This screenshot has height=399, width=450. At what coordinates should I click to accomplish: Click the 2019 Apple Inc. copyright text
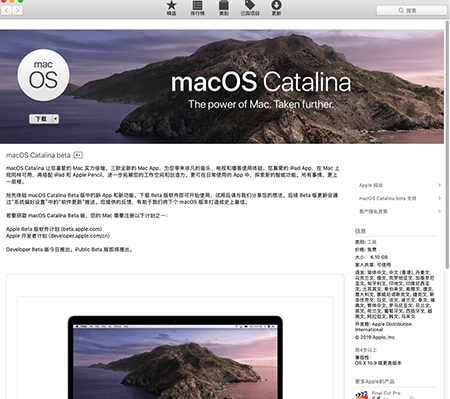click(x=375, y=337)
